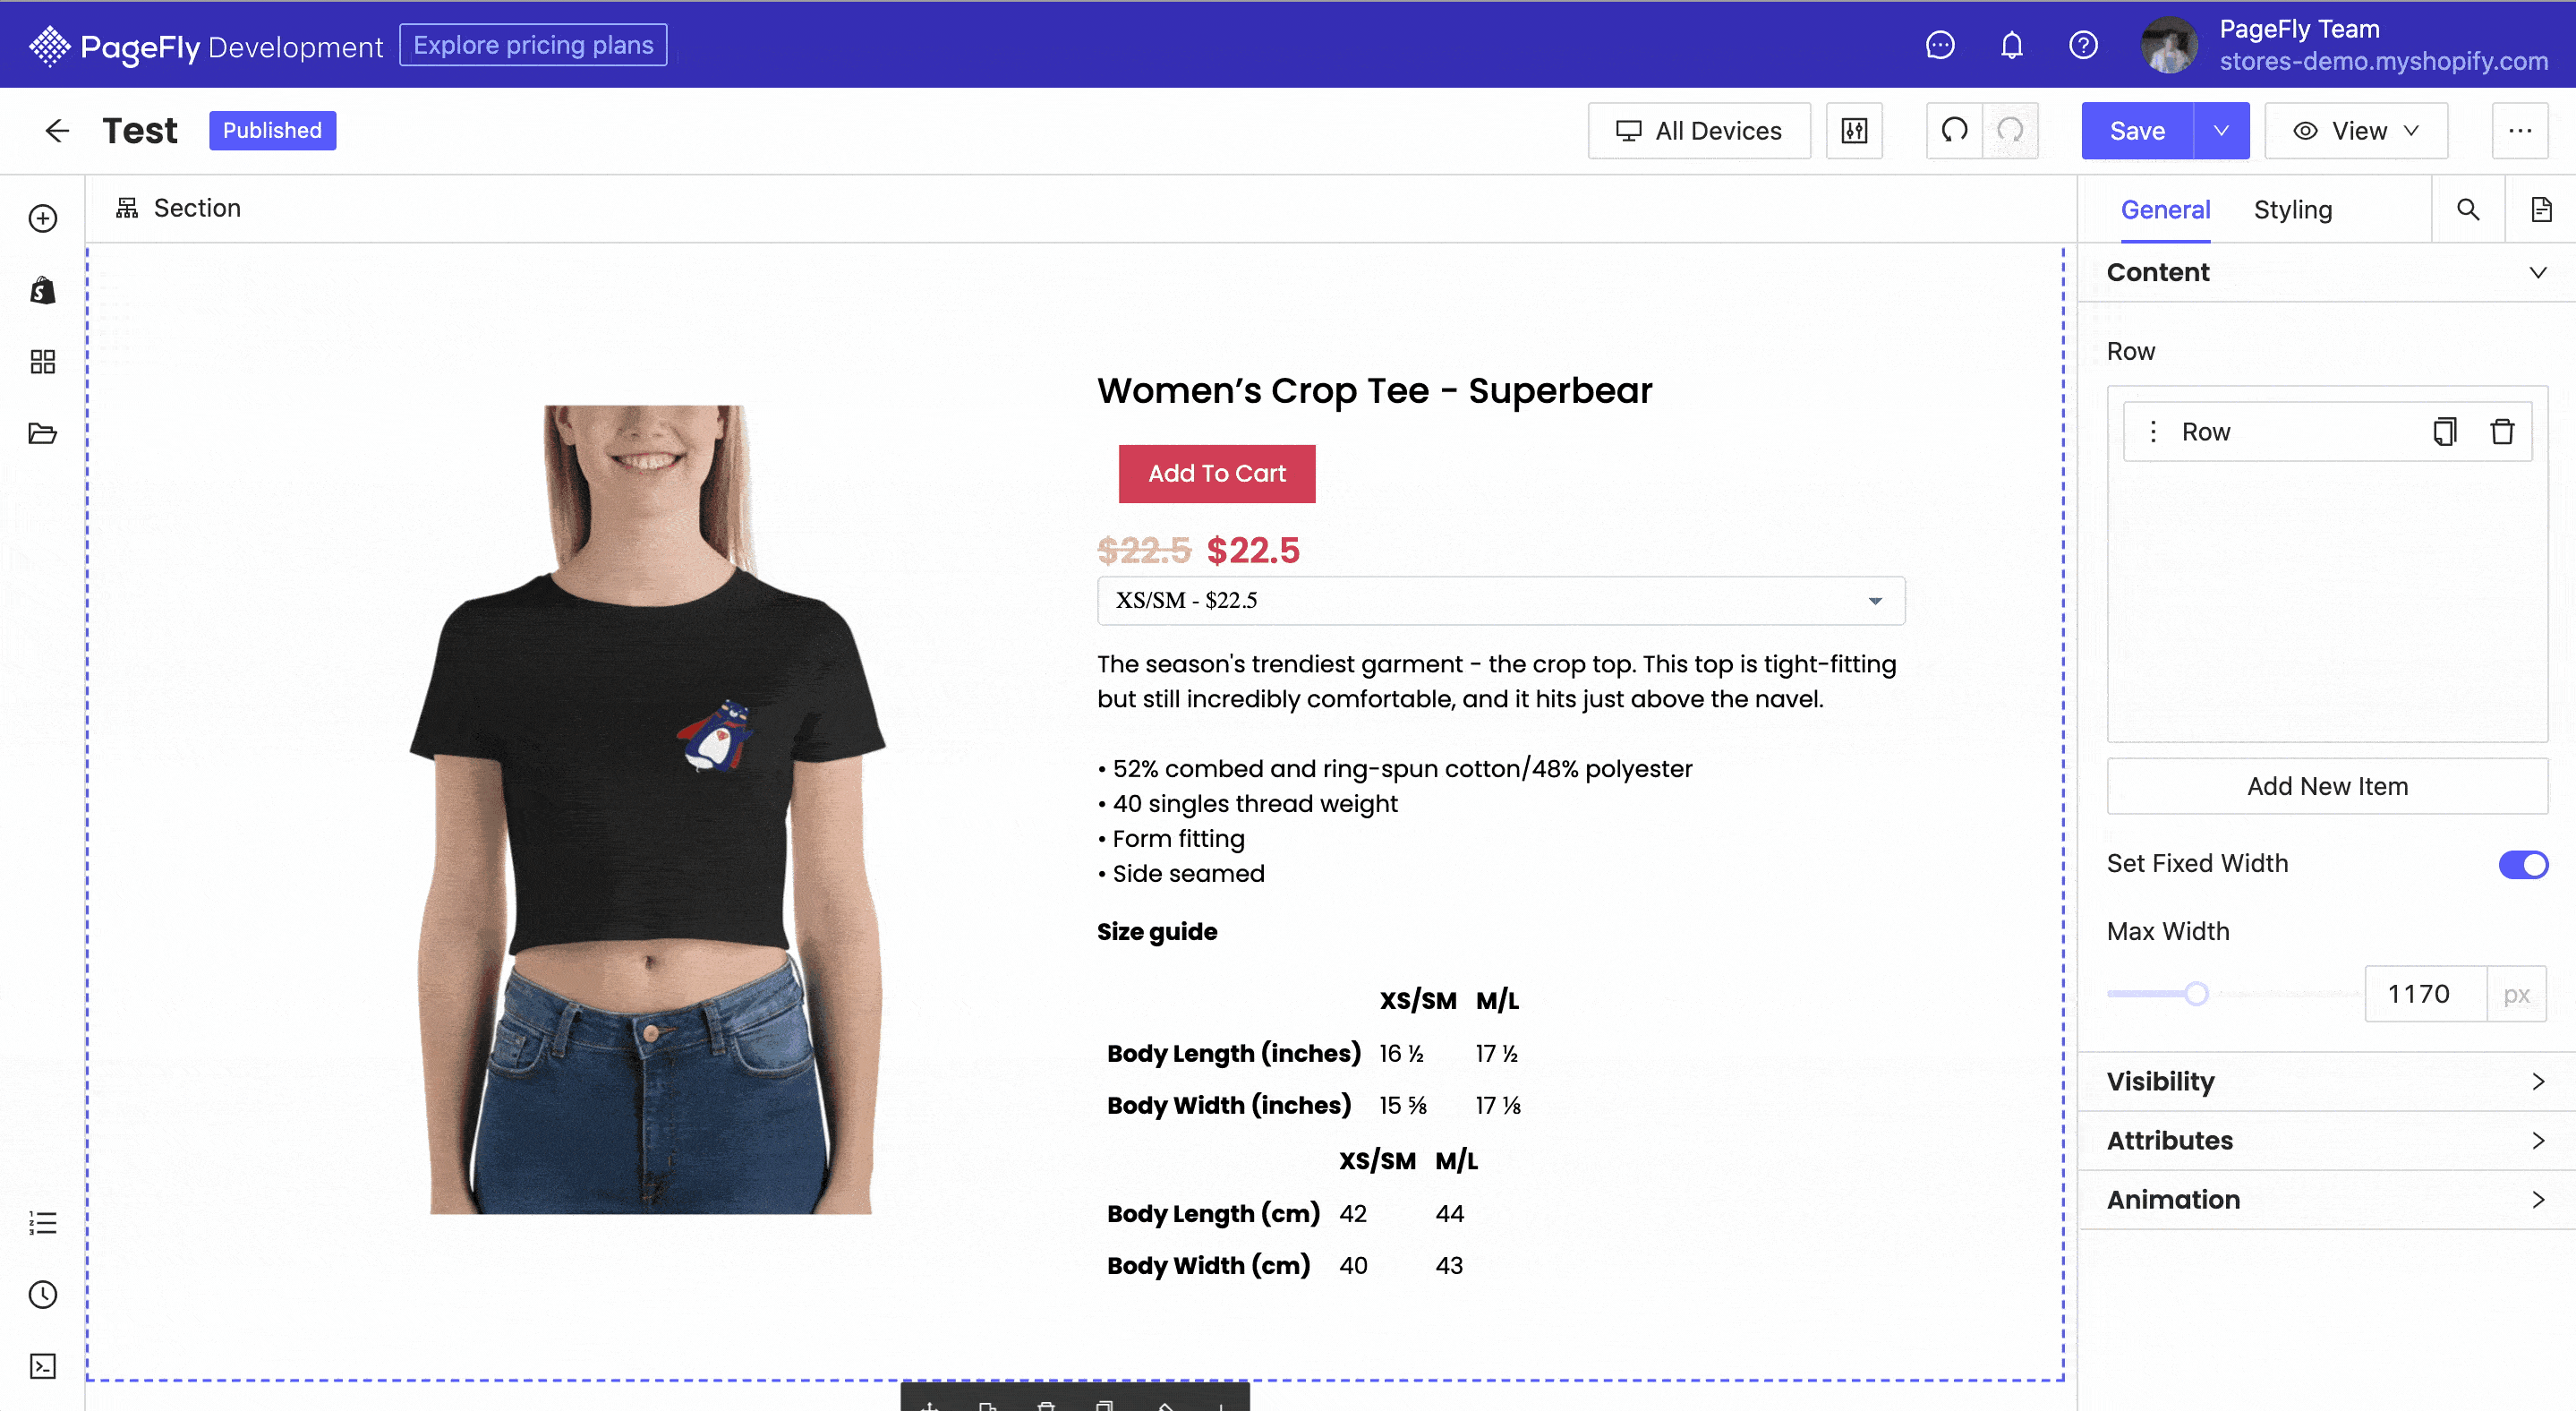Expand the Attributes section
Screen dimensions: 2576x1411
pos(2326,1140)
